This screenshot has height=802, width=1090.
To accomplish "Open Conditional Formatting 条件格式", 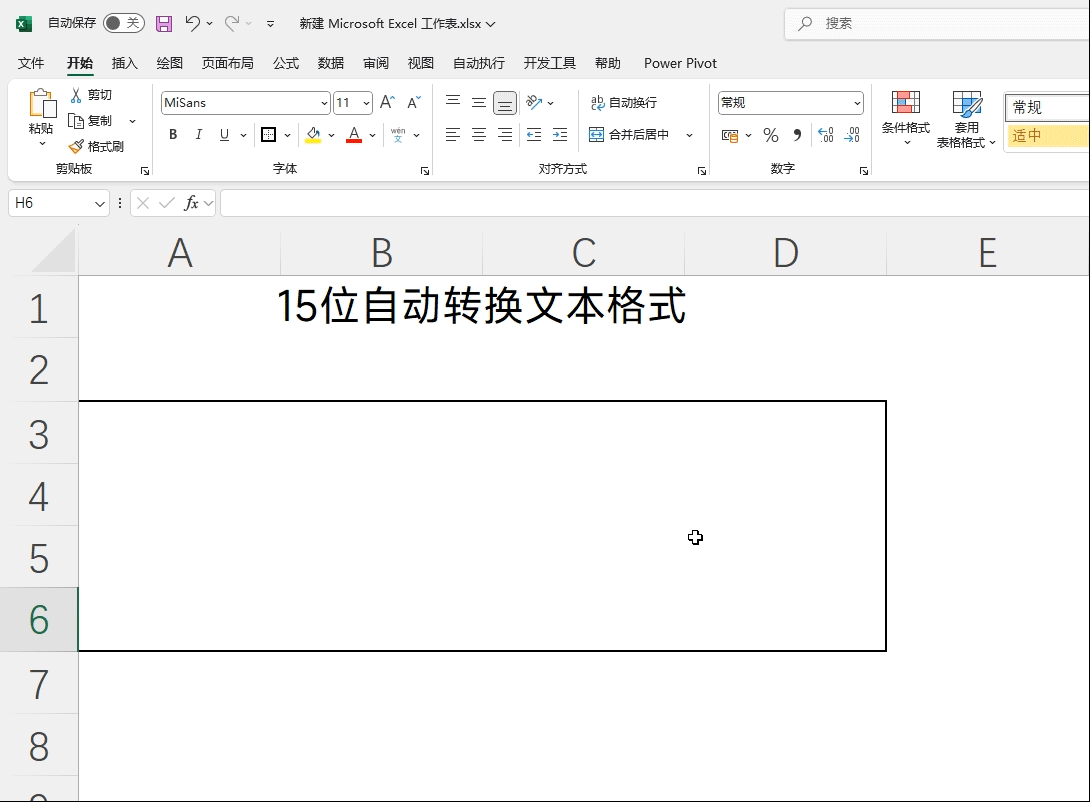I will pyautogui.click(x=906, y=119).
